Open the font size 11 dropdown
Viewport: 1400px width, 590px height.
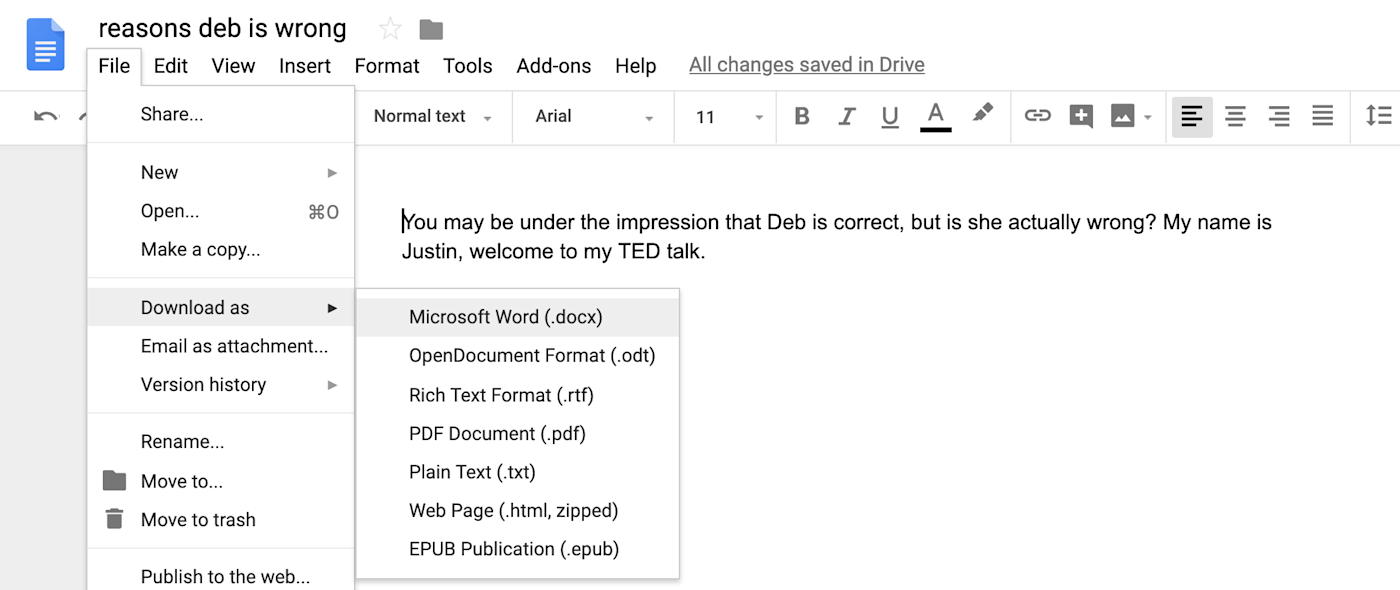[x=729, y=117]
